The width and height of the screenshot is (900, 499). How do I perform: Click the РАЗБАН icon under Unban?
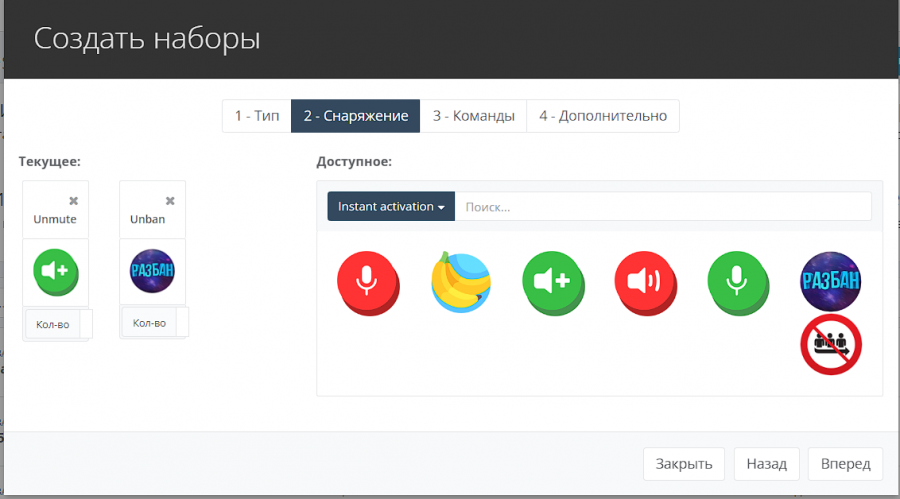point(153,271)
